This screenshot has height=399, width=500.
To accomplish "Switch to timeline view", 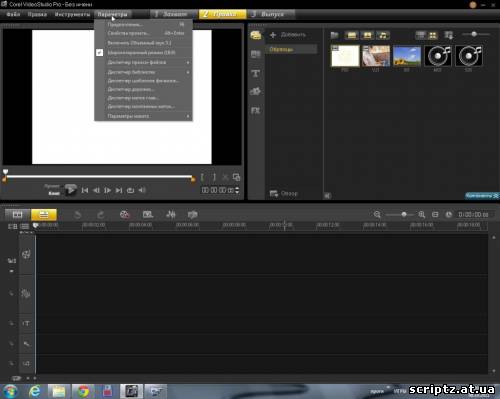I will 44,215.
